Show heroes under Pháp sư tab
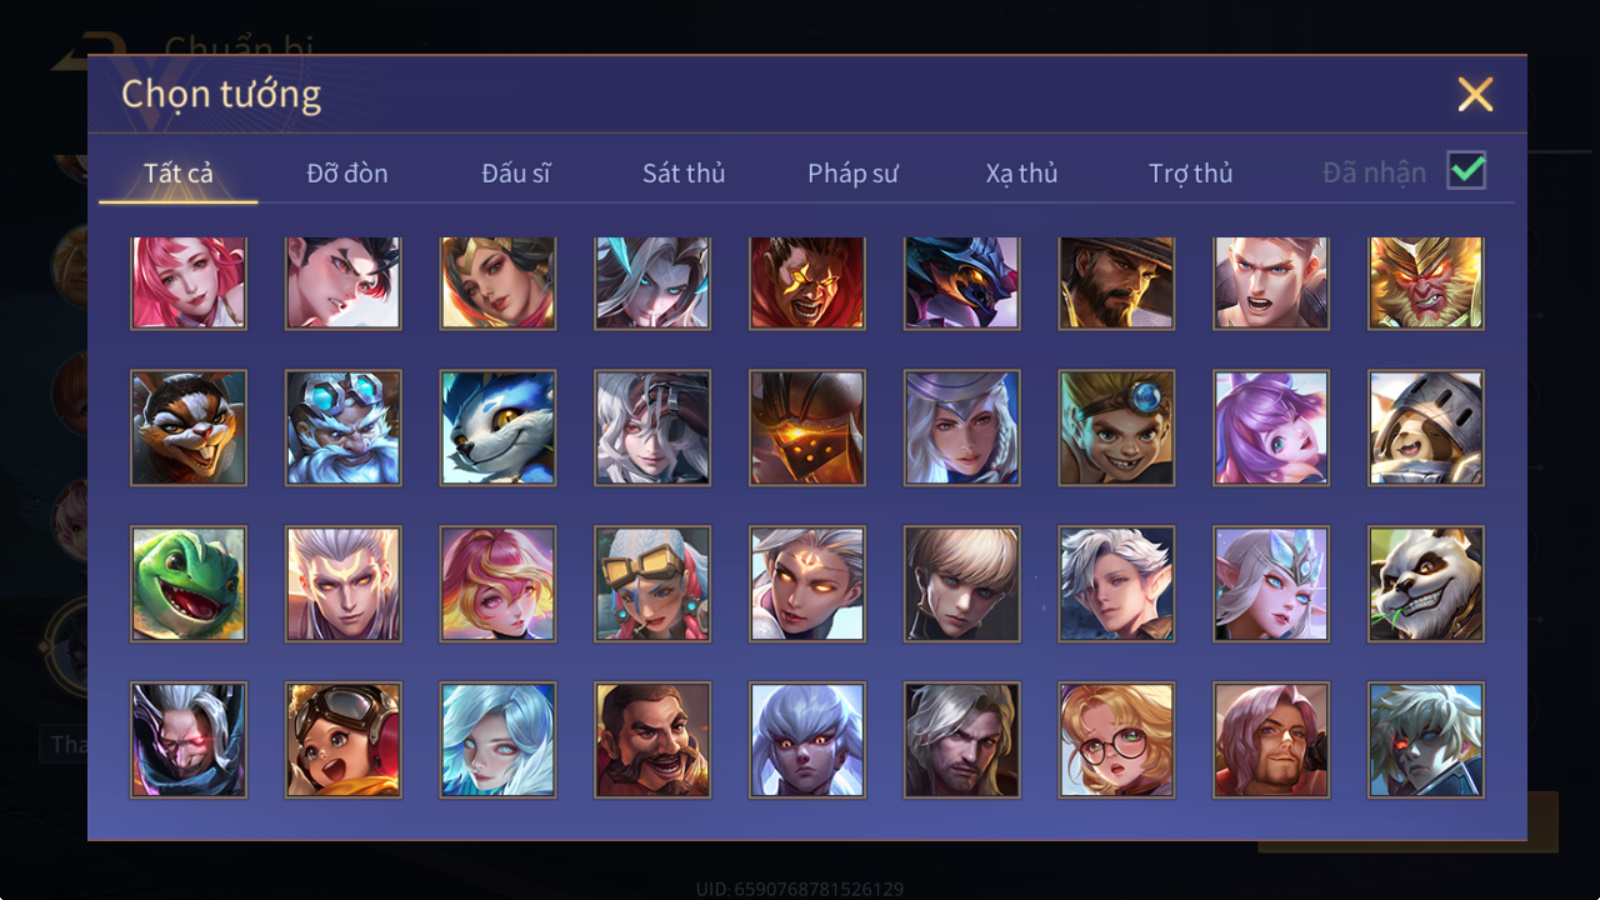Image resolution: width=1600 pixels, height=900 pixels. click(x=853, y=173)
